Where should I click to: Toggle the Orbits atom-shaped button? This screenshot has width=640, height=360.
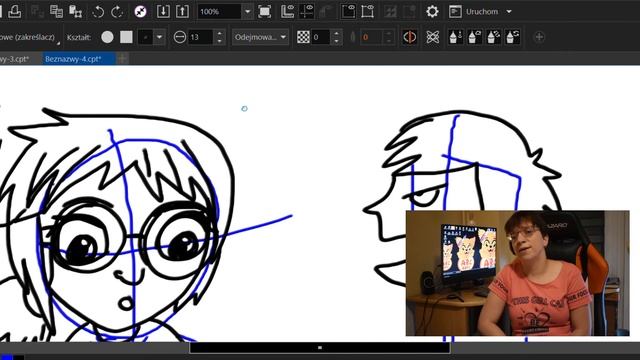pos(433,37)
